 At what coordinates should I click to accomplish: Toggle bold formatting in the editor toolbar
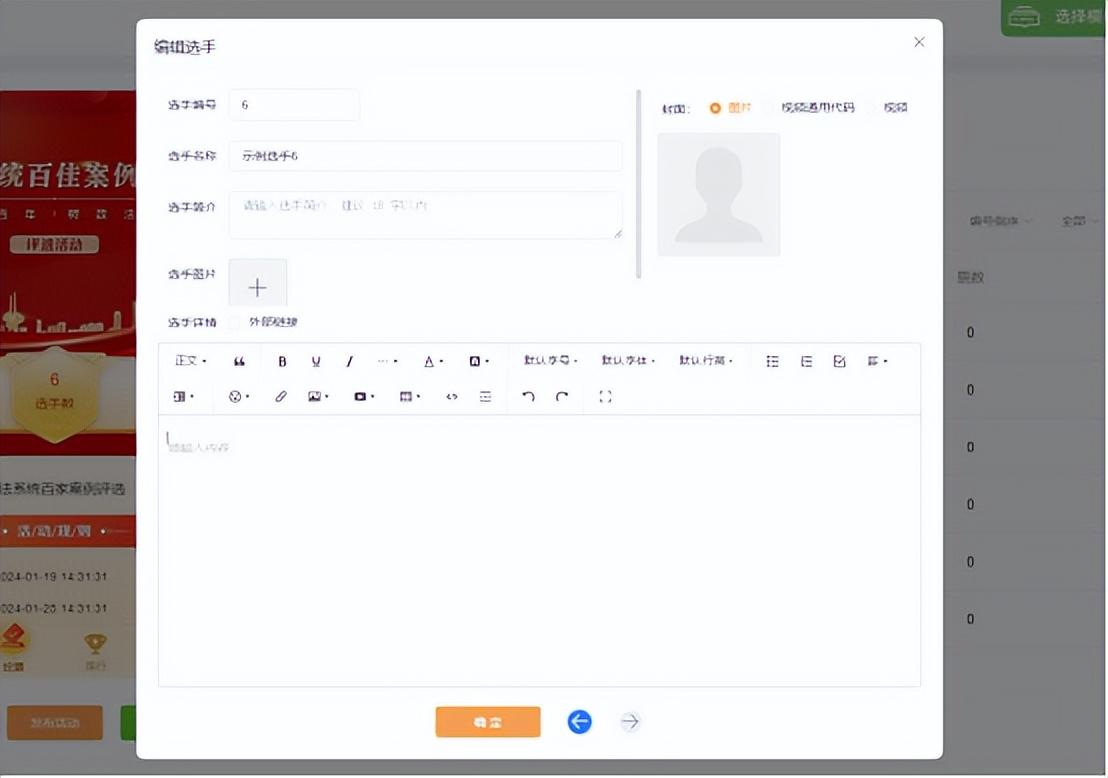282,362
